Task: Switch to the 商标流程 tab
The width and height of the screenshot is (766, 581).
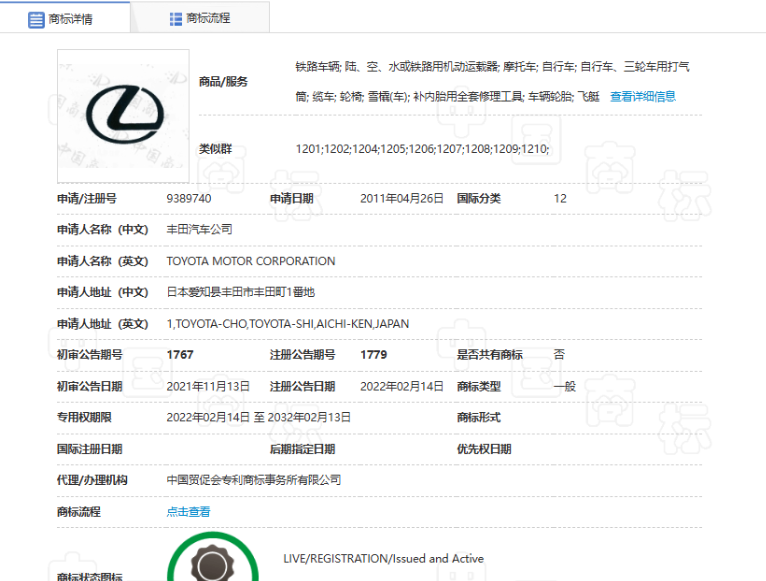Action: pyautogui.click(x=200, y=19)
